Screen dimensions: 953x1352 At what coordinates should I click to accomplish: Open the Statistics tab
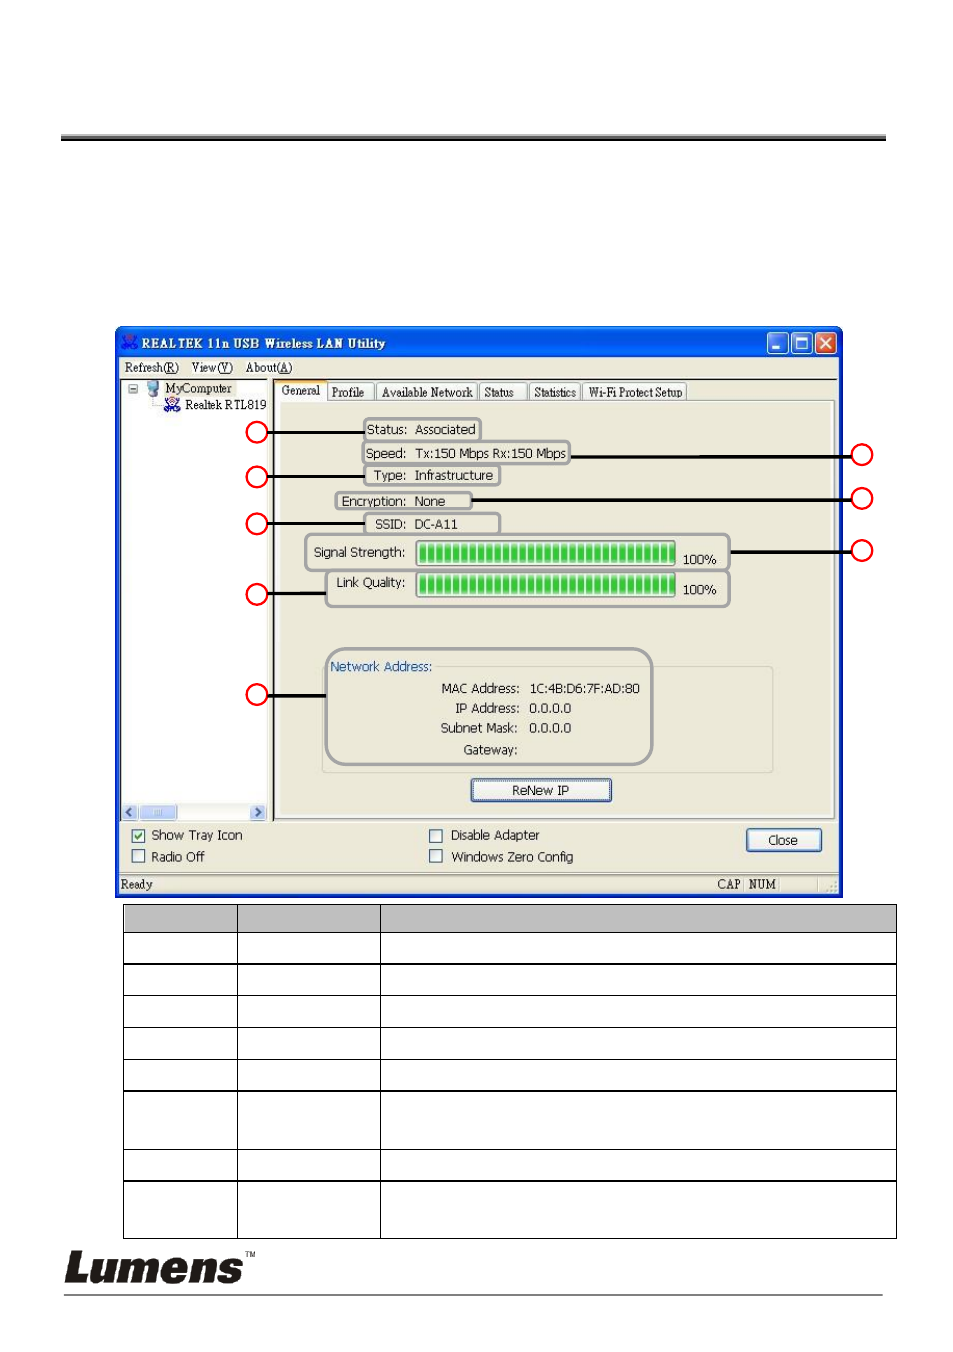[555, 393]
